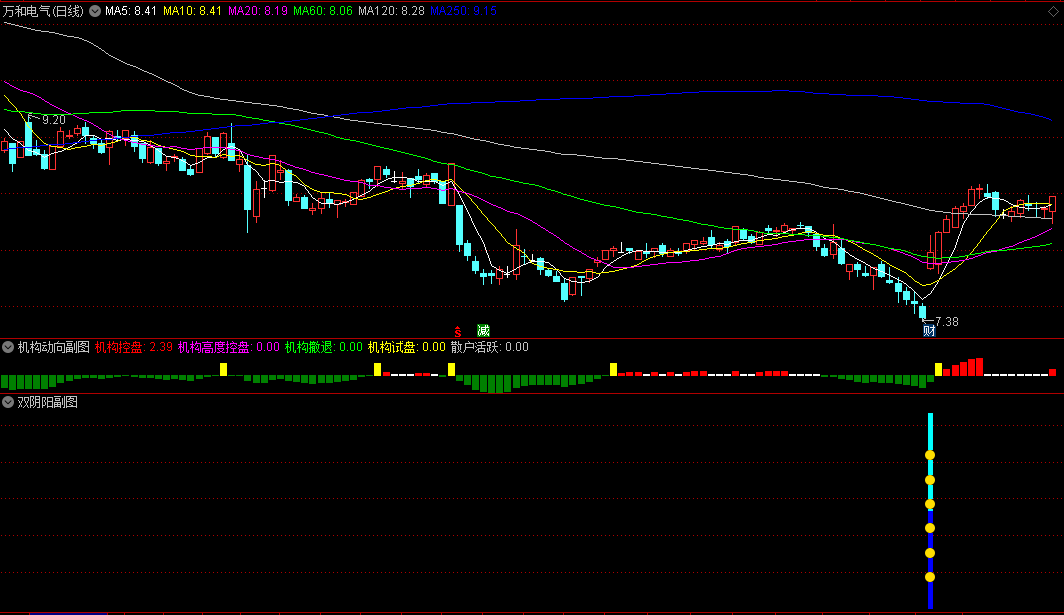The image size is (1064, 615).
Task: Click the 机构动向副图 panel name
Action: tap(54, 347)
